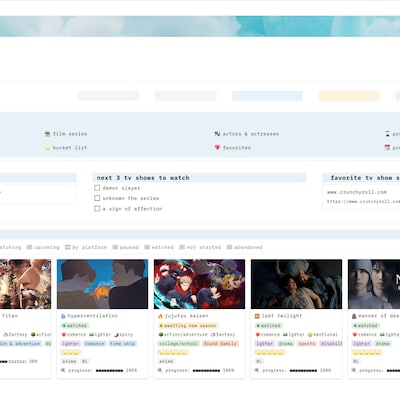The width and height of the screenshot is (400, 400).
Task: Click the yellow pastel button block
Action: click(349, 96)
